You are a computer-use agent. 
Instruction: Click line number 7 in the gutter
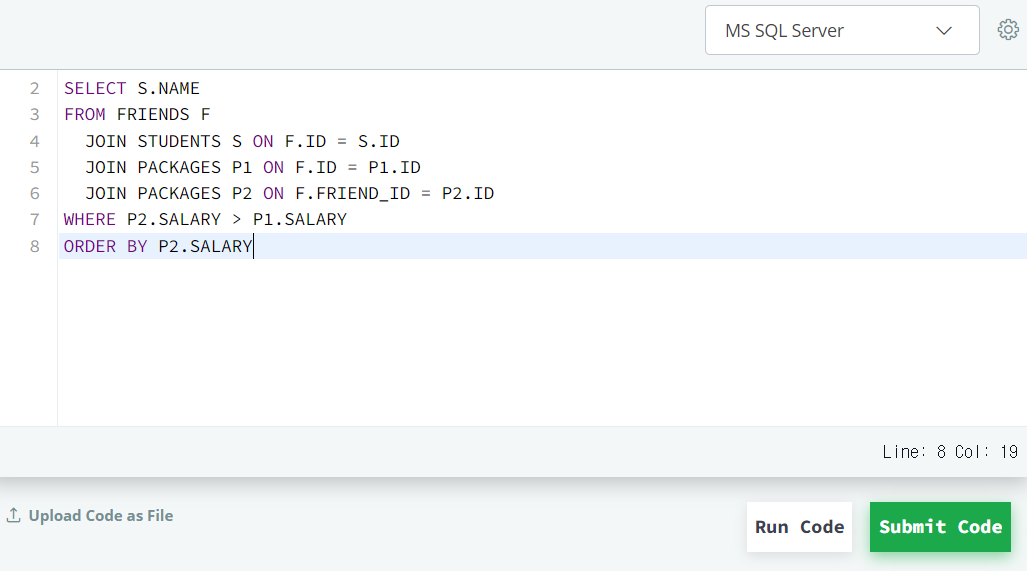tap(35, 219)
